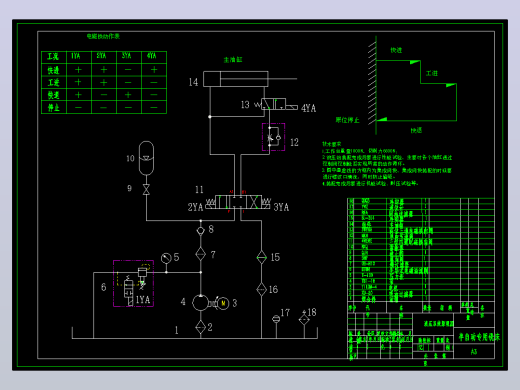Click the diamond symbol numbered 16
Screen dimensions: 520x390
[x=261, y=289]
